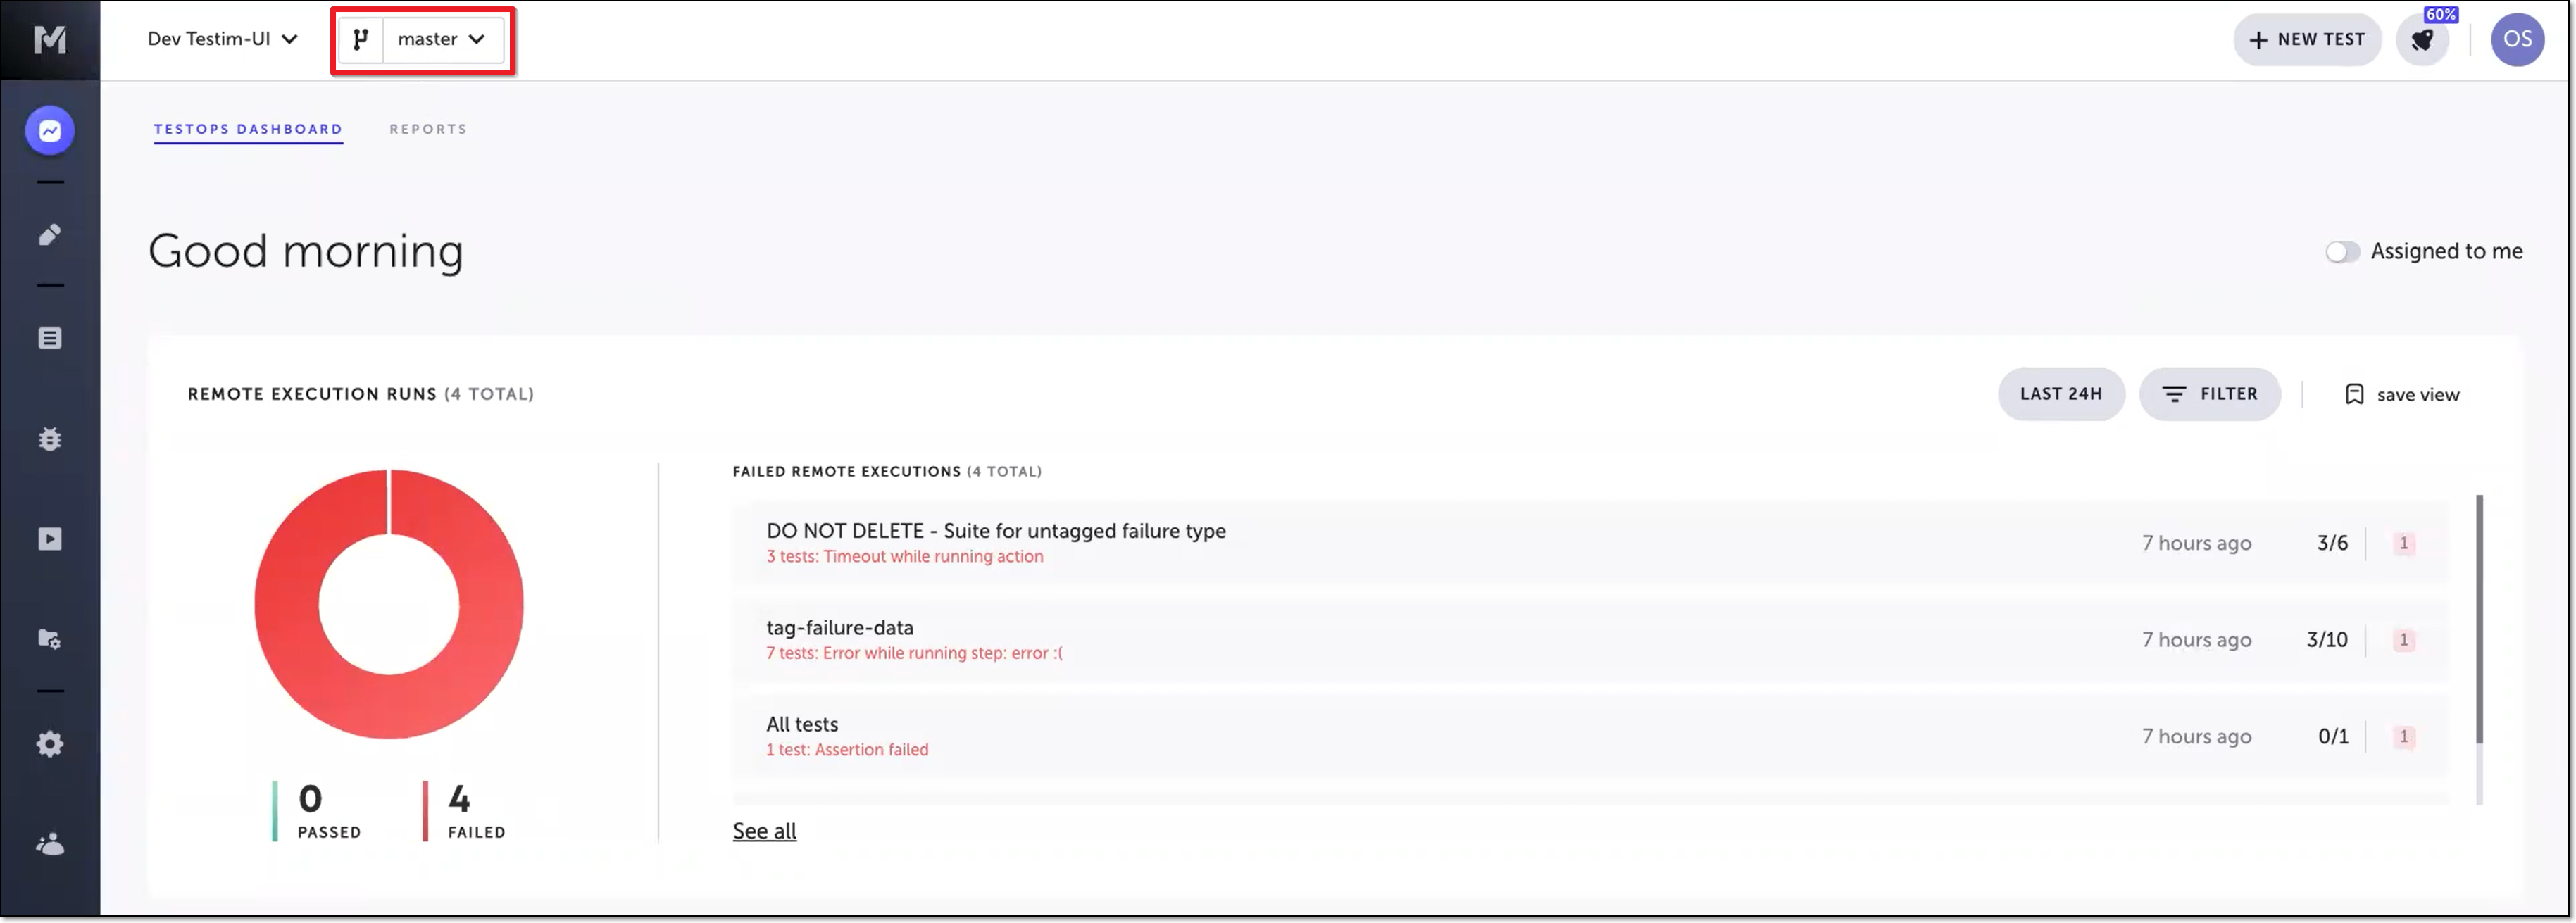
Task: Click the branch icon beside master
Action: point(361,39)
